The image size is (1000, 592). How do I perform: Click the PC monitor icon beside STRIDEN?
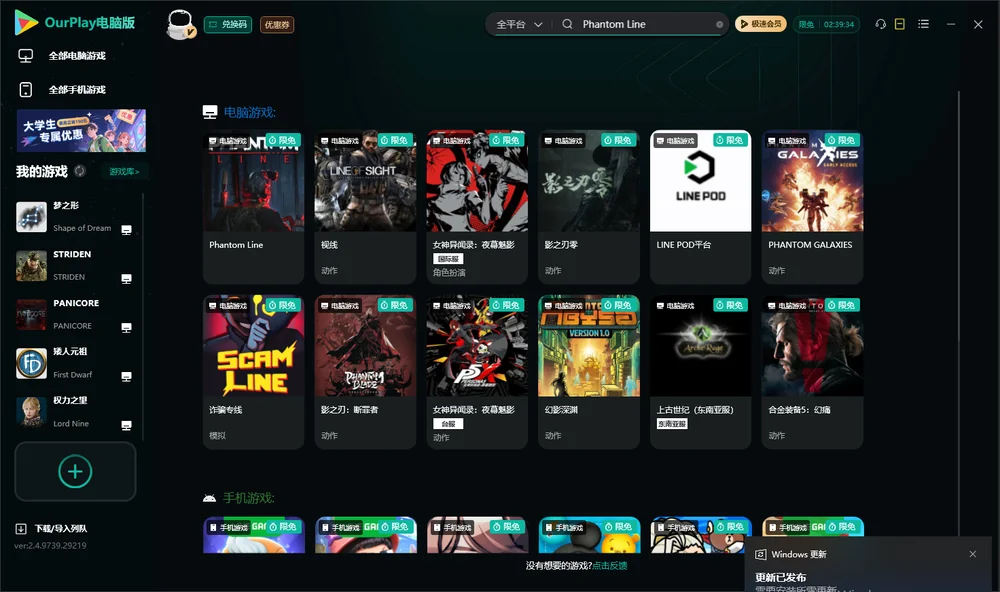pos(126,279)
